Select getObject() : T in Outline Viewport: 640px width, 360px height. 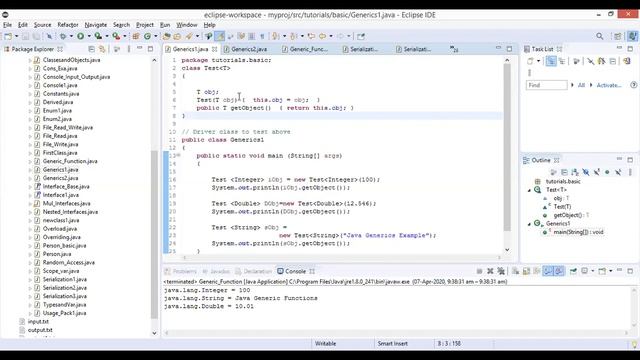click(x=571, y=215)
